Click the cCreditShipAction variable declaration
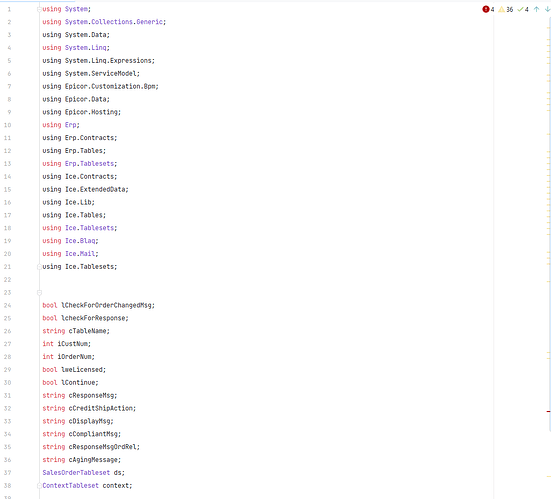551x499 pixels. (89, 408)
